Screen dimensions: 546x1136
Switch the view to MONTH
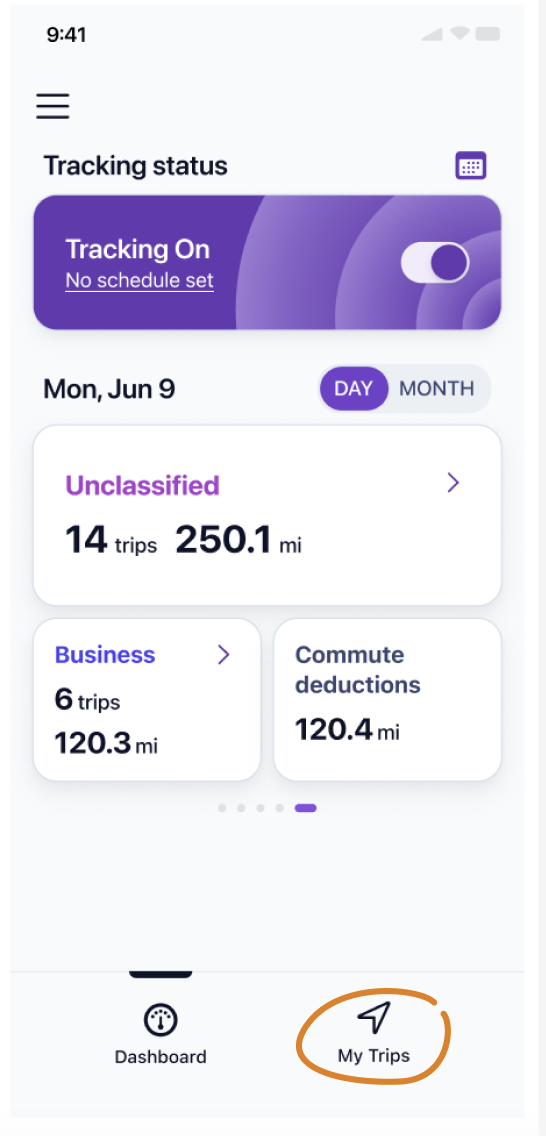click(437, 388)
